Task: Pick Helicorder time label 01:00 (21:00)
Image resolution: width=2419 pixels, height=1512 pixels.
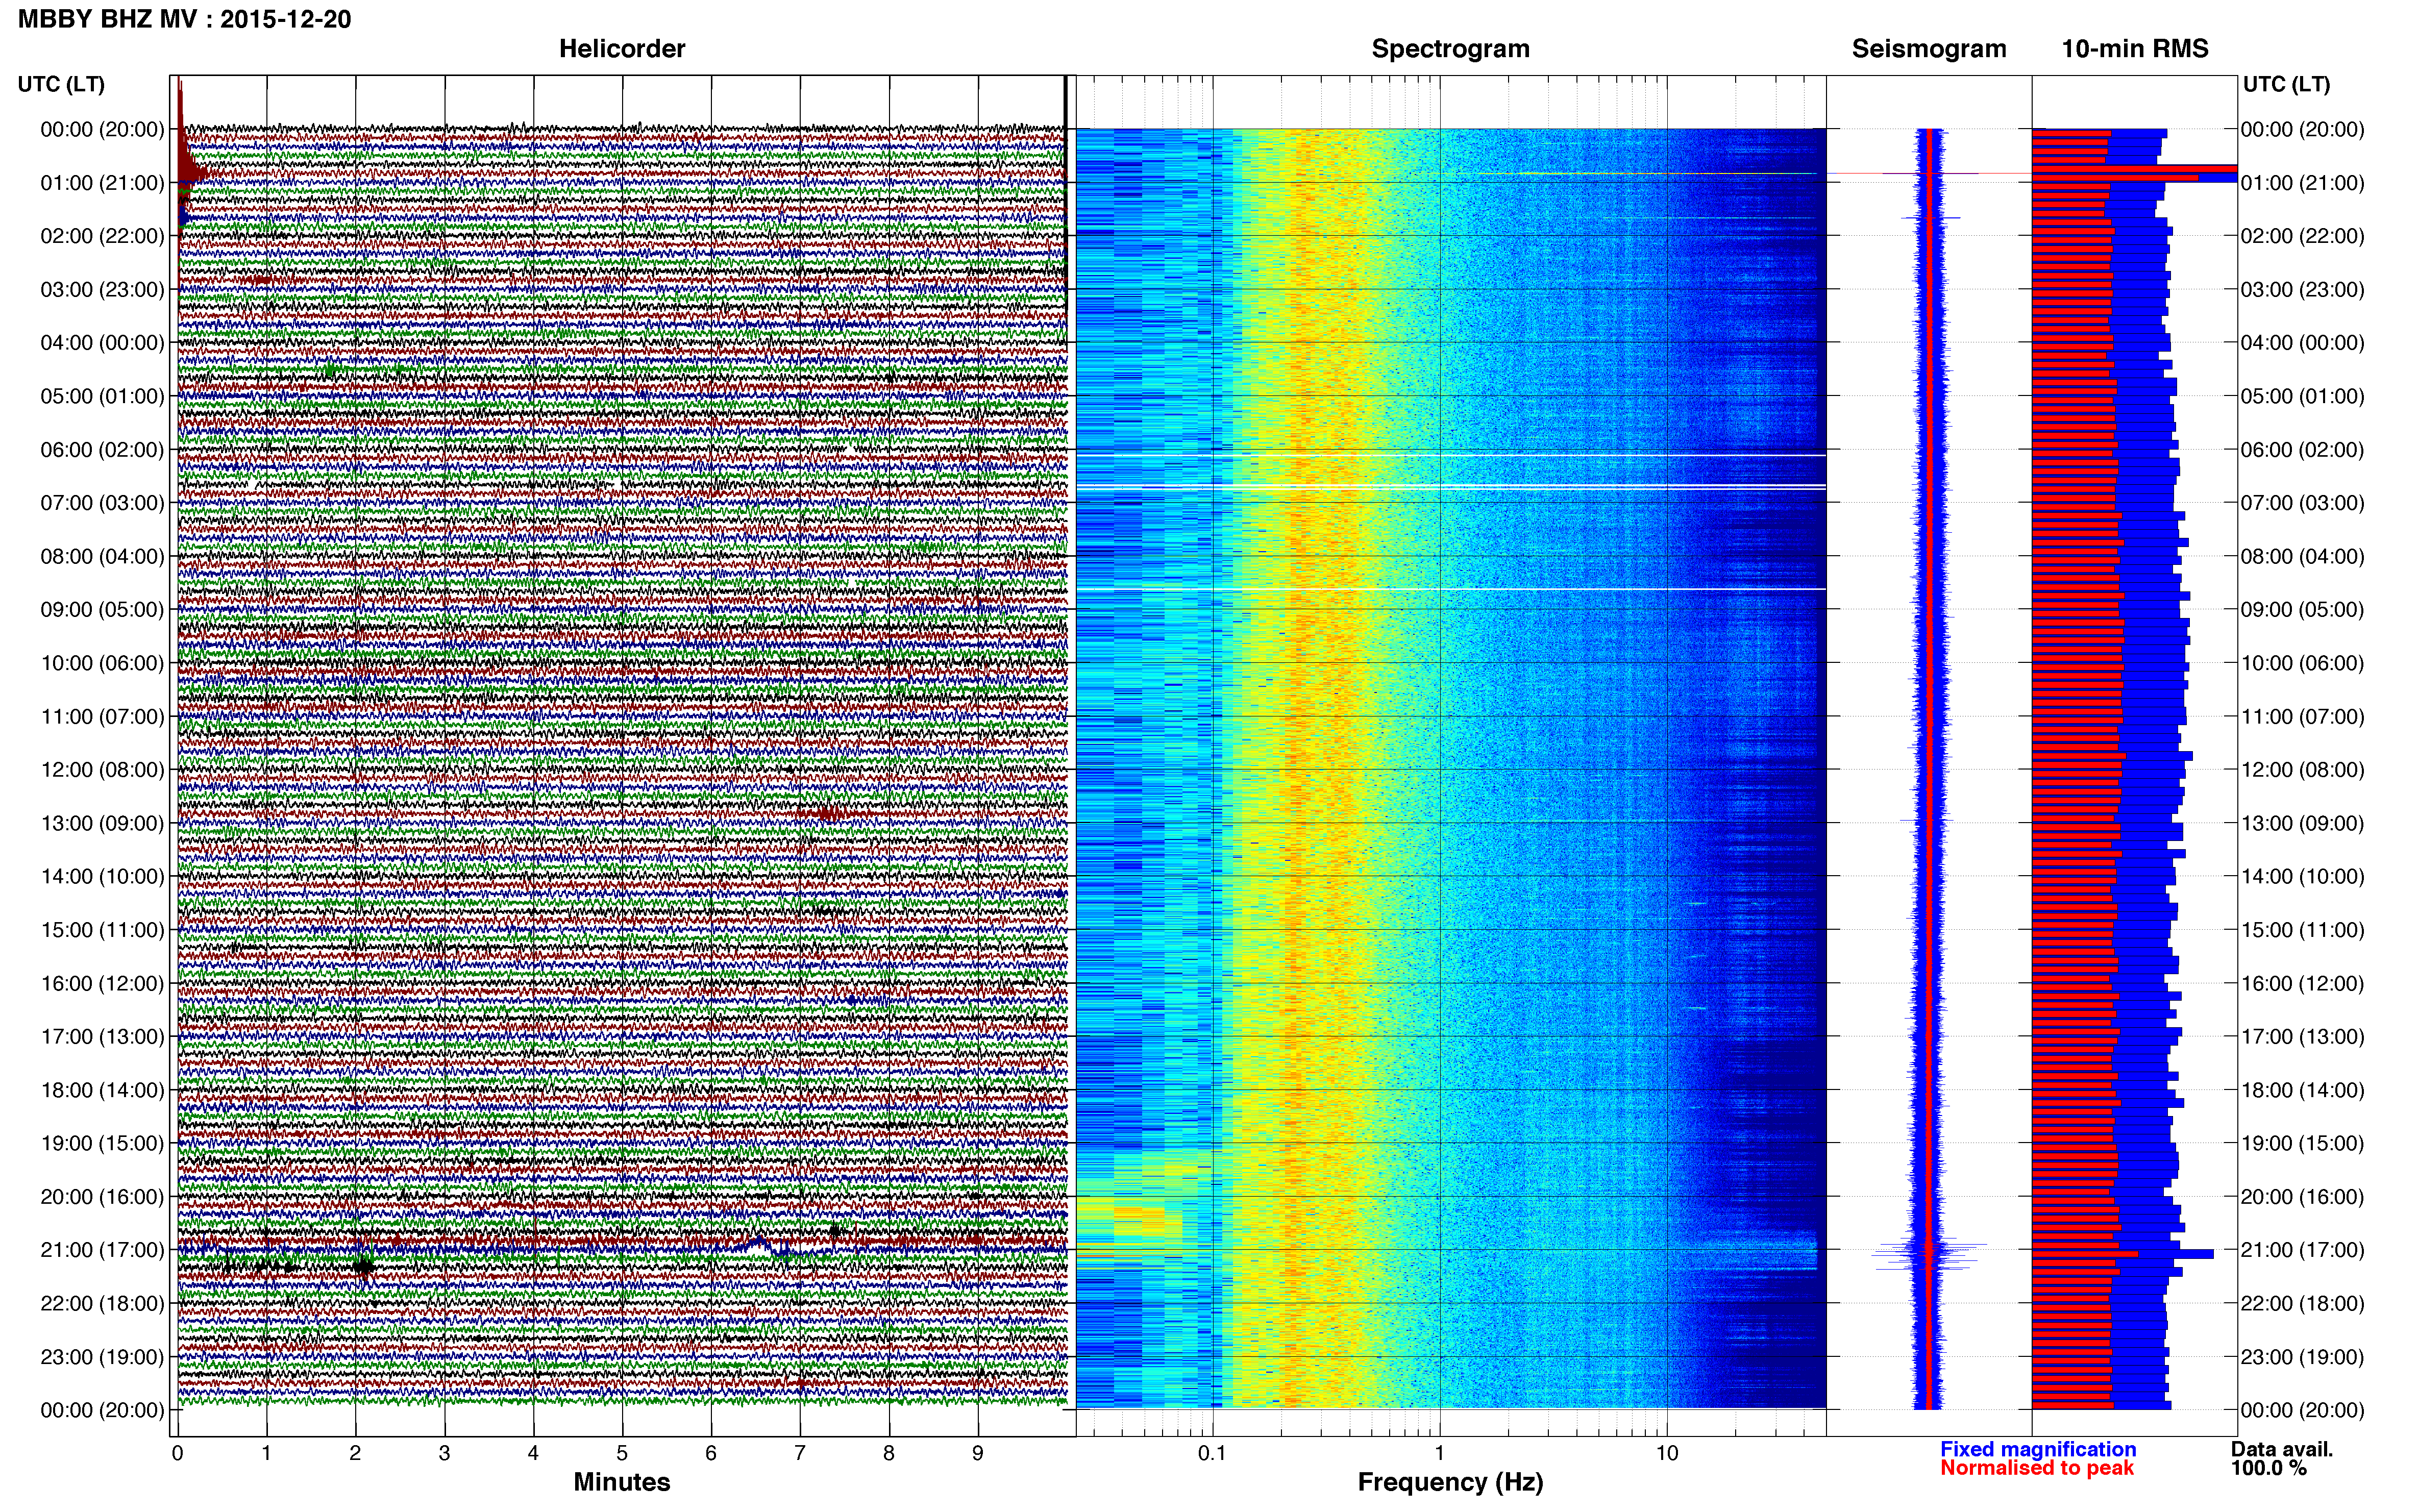Action: [x=102, y=183]
